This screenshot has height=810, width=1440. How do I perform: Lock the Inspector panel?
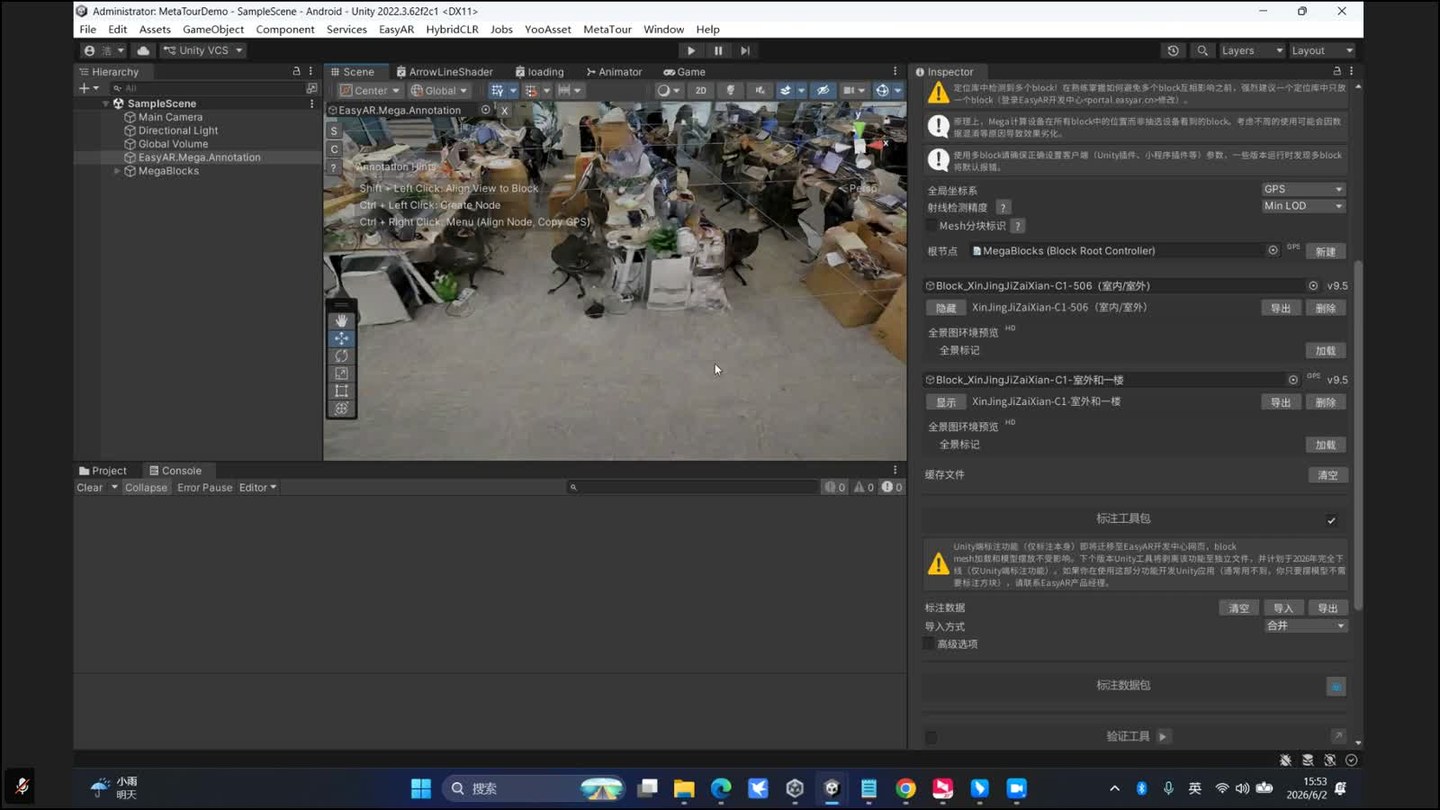tap(1337, 71)
